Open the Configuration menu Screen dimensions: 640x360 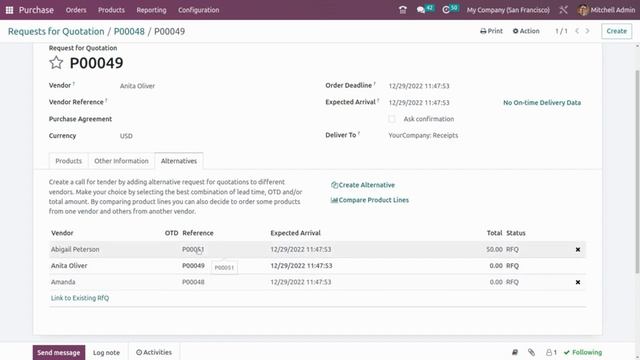pyautogui.click(x=198, y=10)
